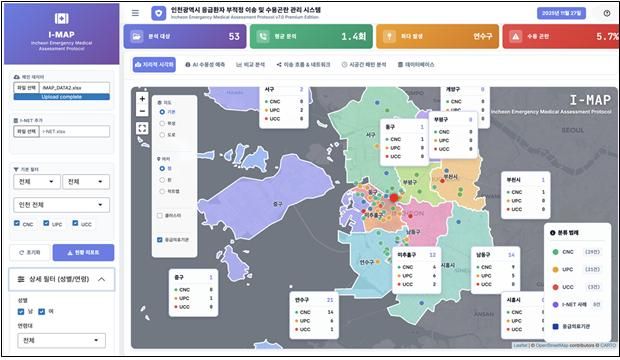
Task: Select the second marker-type radio option
Action: point(162,180)
